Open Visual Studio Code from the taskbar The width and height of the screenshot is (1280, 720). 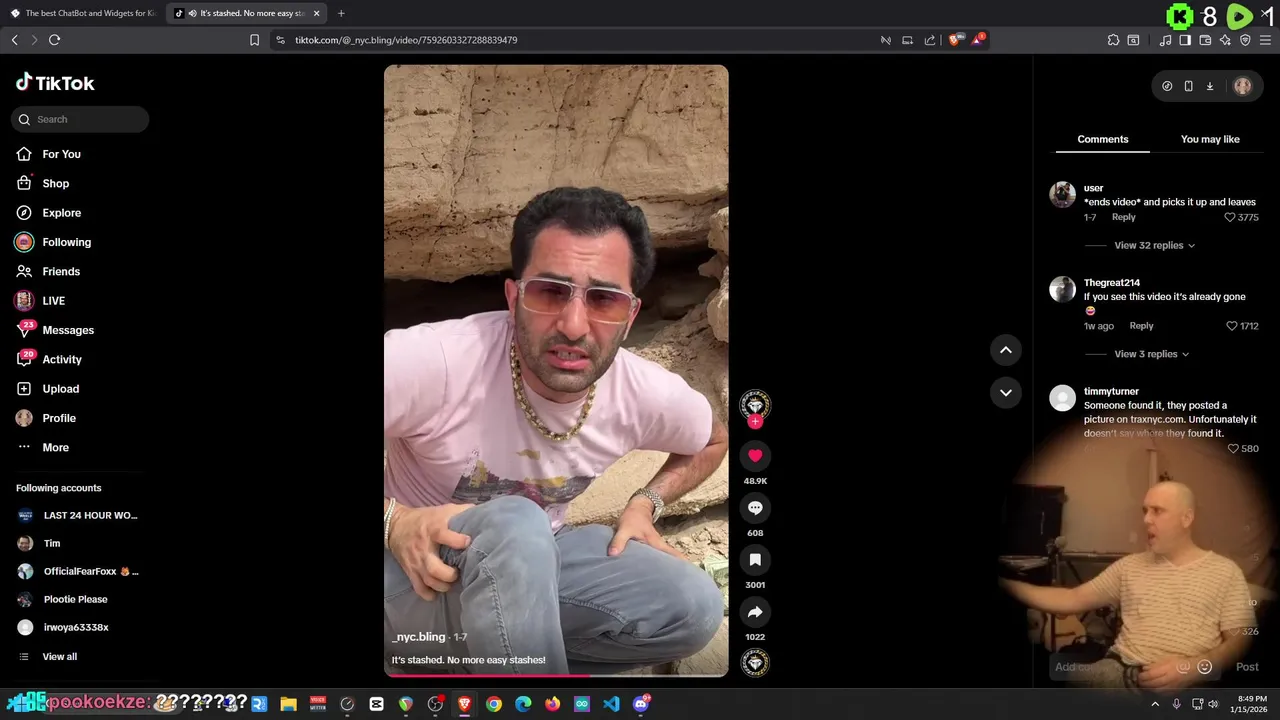611,704
